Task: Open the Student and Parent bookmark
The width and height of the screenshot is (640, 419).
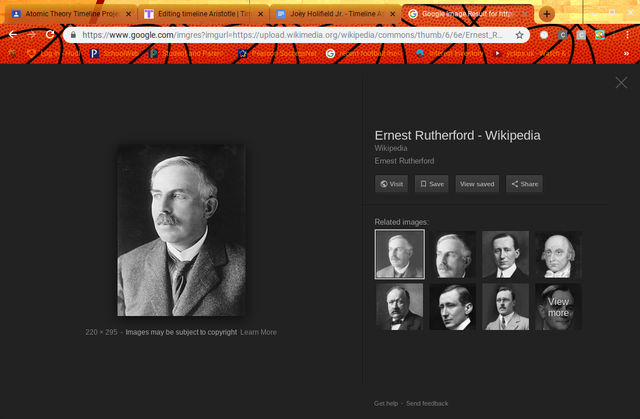Action: (x=187, y=53)
